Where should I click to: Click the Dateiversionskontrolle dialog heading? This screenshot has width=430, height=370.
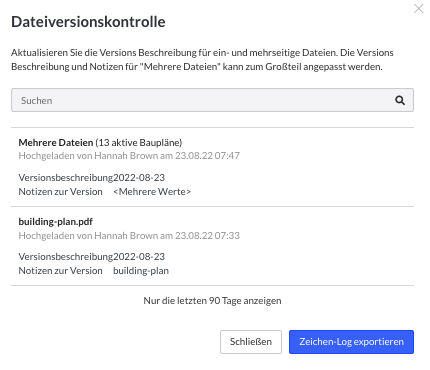click(88, 22)
